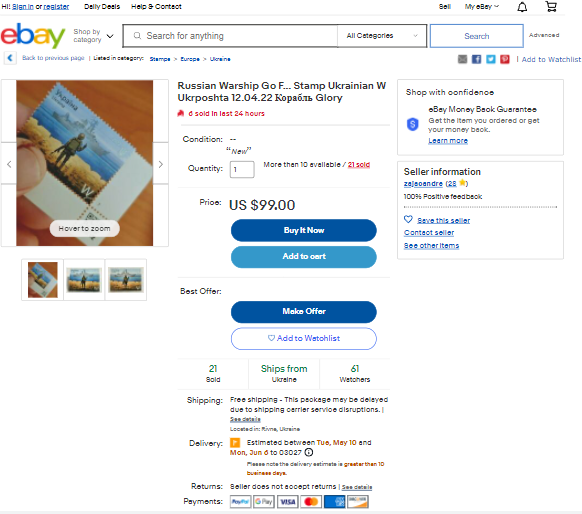This screenshot has height=514, width=582.
Task: Click the Make Offer button
Action: (x=304, y=311)
